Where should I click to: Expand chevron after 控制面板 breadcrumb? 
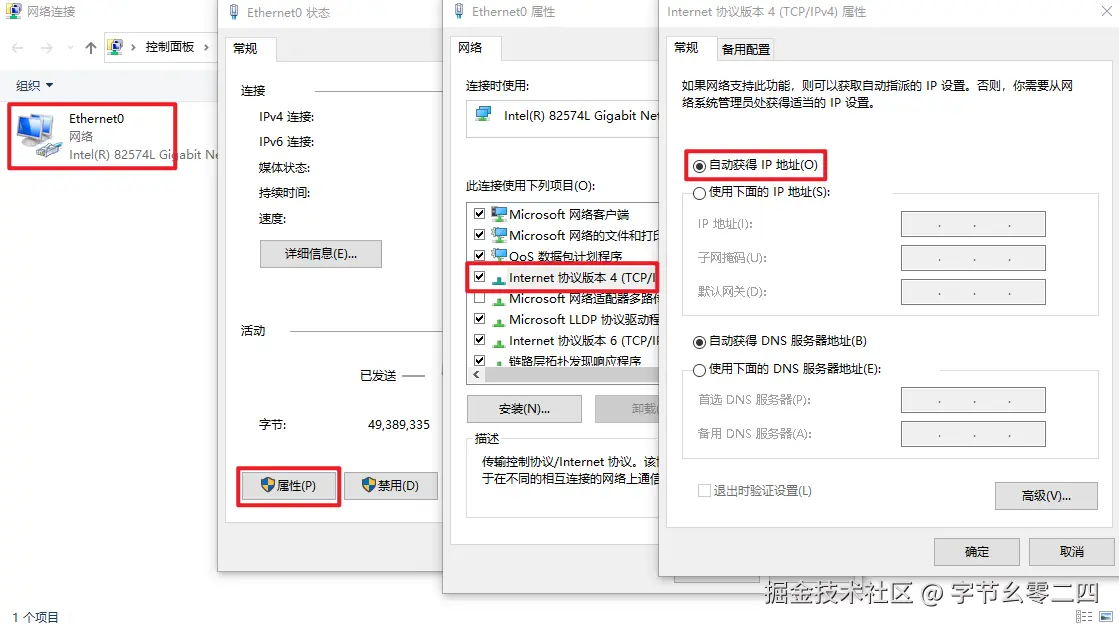pos(206,47)
